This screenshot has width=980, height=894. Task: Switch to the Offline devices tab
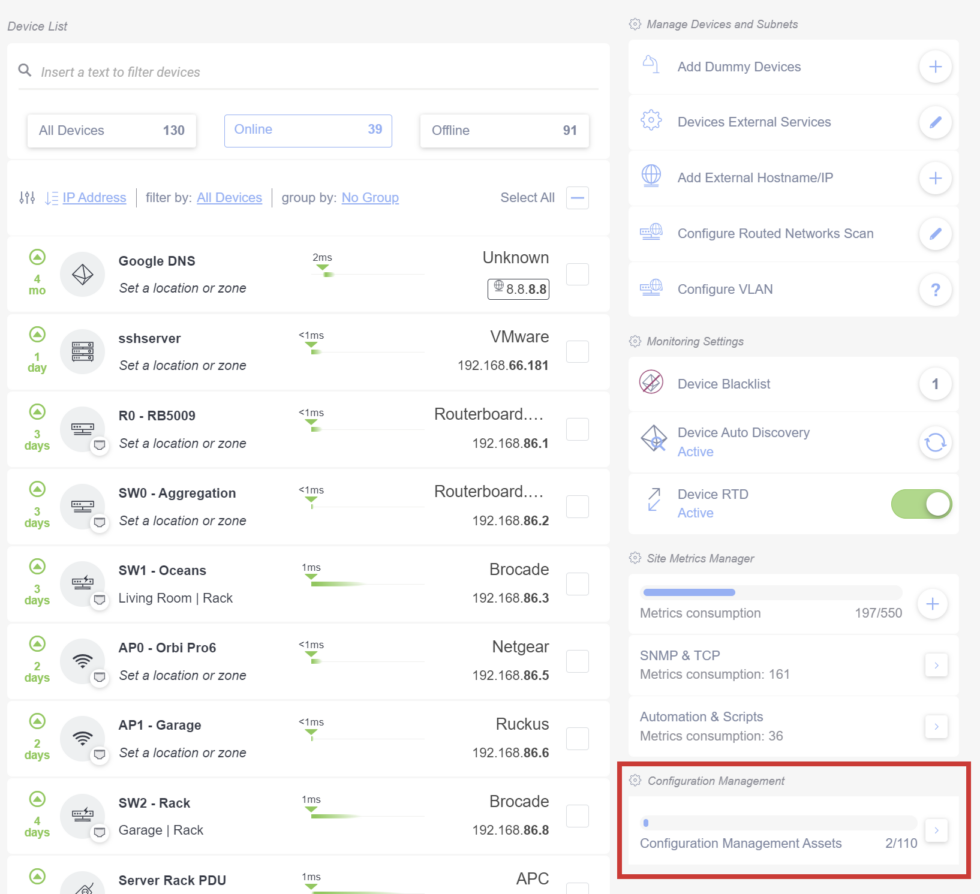click(x=504, y=130)
